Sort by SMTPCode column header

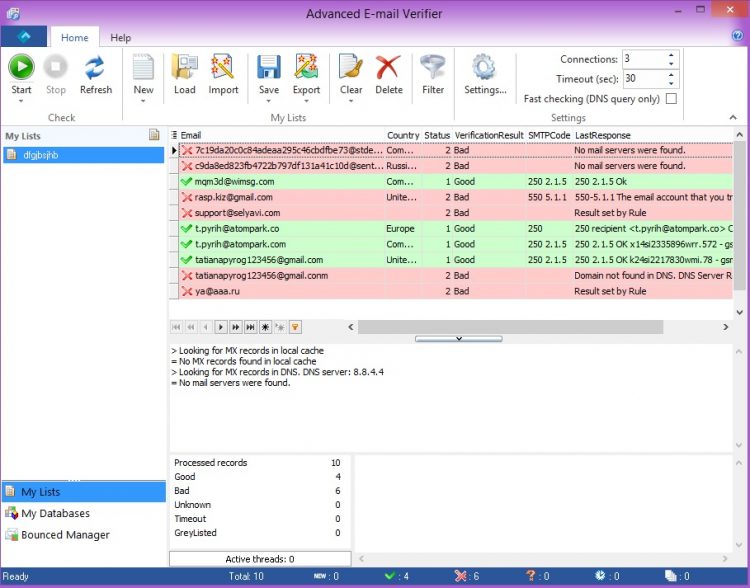[x=549, y=135]
